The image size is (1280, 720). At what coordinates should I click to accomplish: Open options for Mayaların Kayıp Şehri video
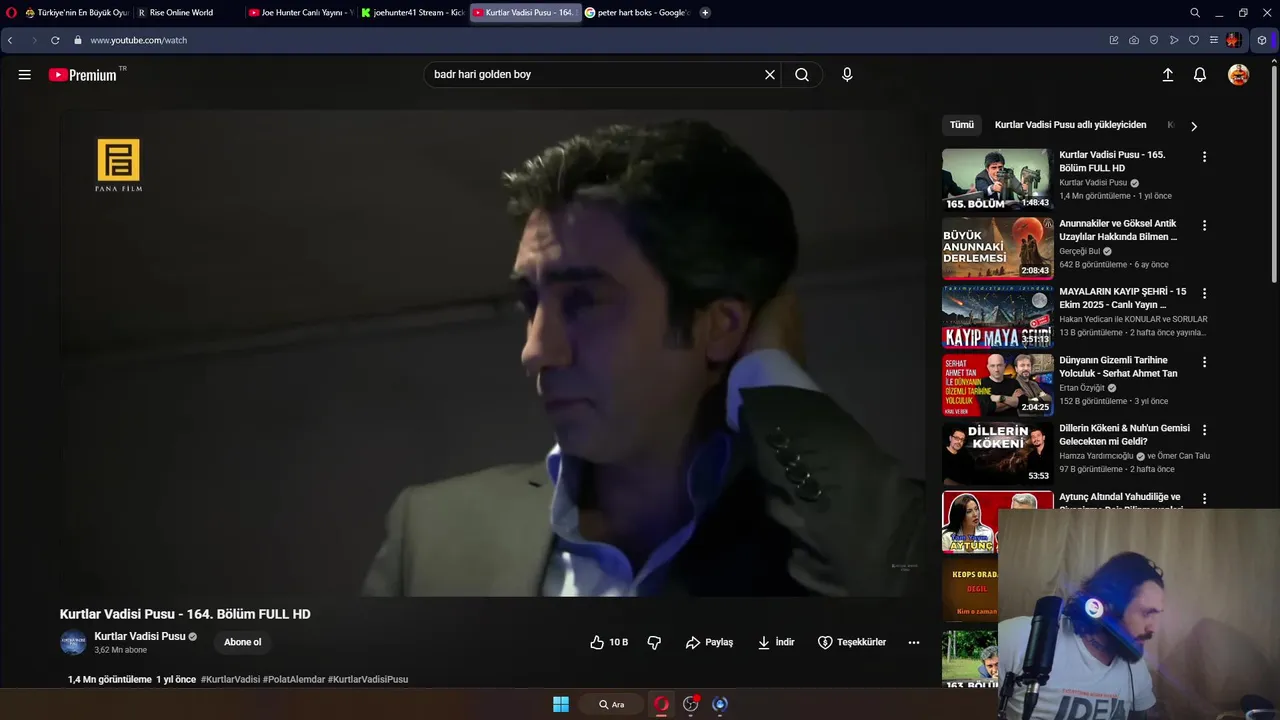pyautogui.click(x=1204, y=293)
